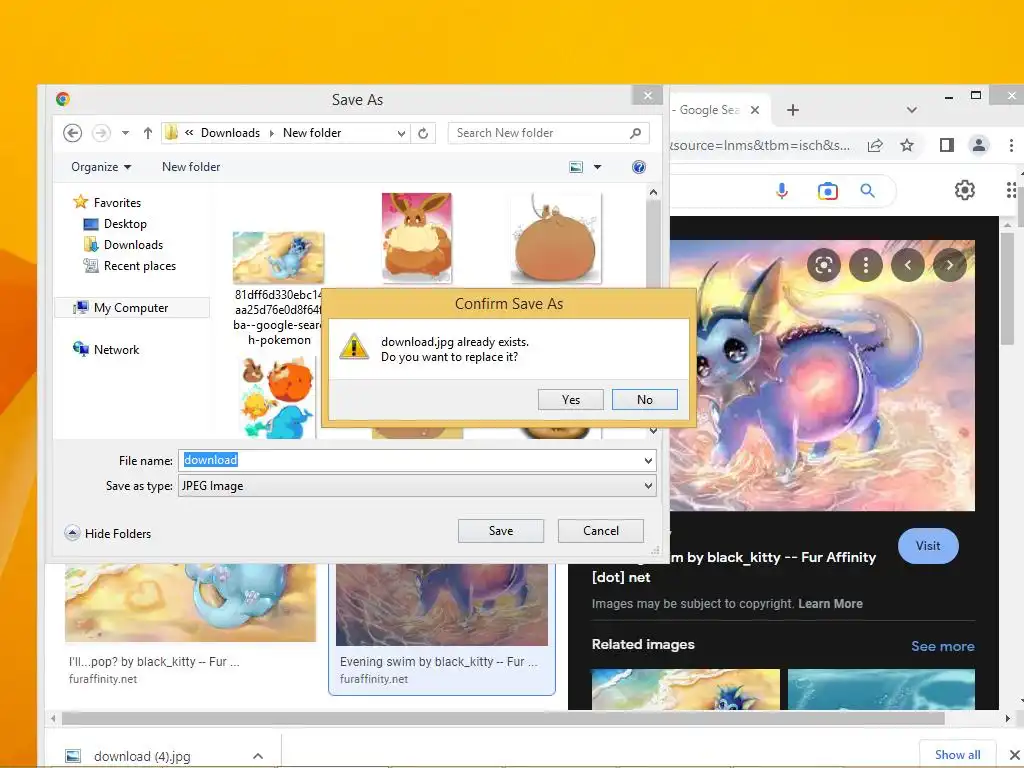Open recent locations dropdown arrow
The width and height of the screenshot is (1024, 768).
coord(125,133)
